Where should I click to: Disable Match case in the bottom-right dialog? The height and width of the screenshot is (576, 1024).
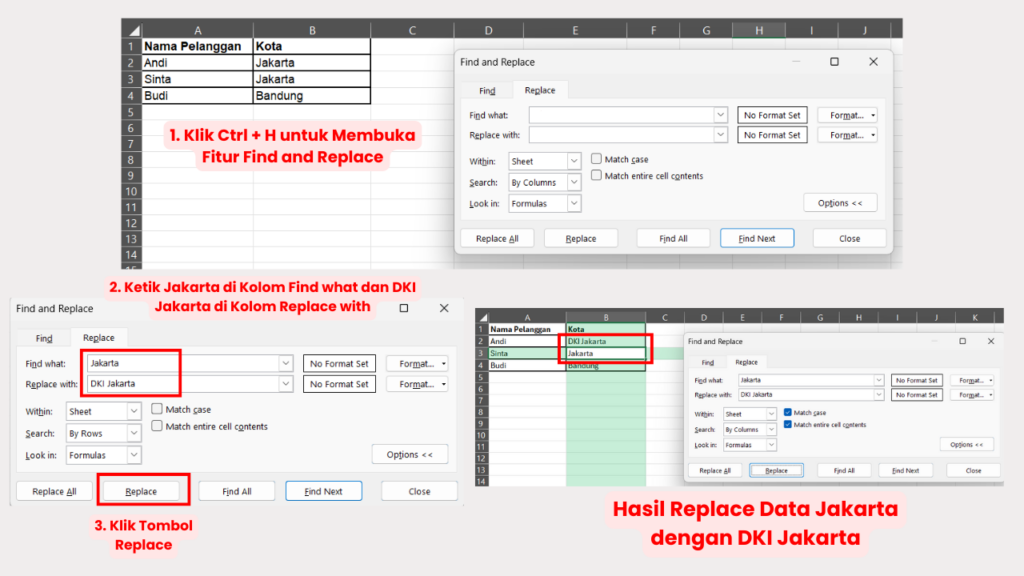click(789, 411)
